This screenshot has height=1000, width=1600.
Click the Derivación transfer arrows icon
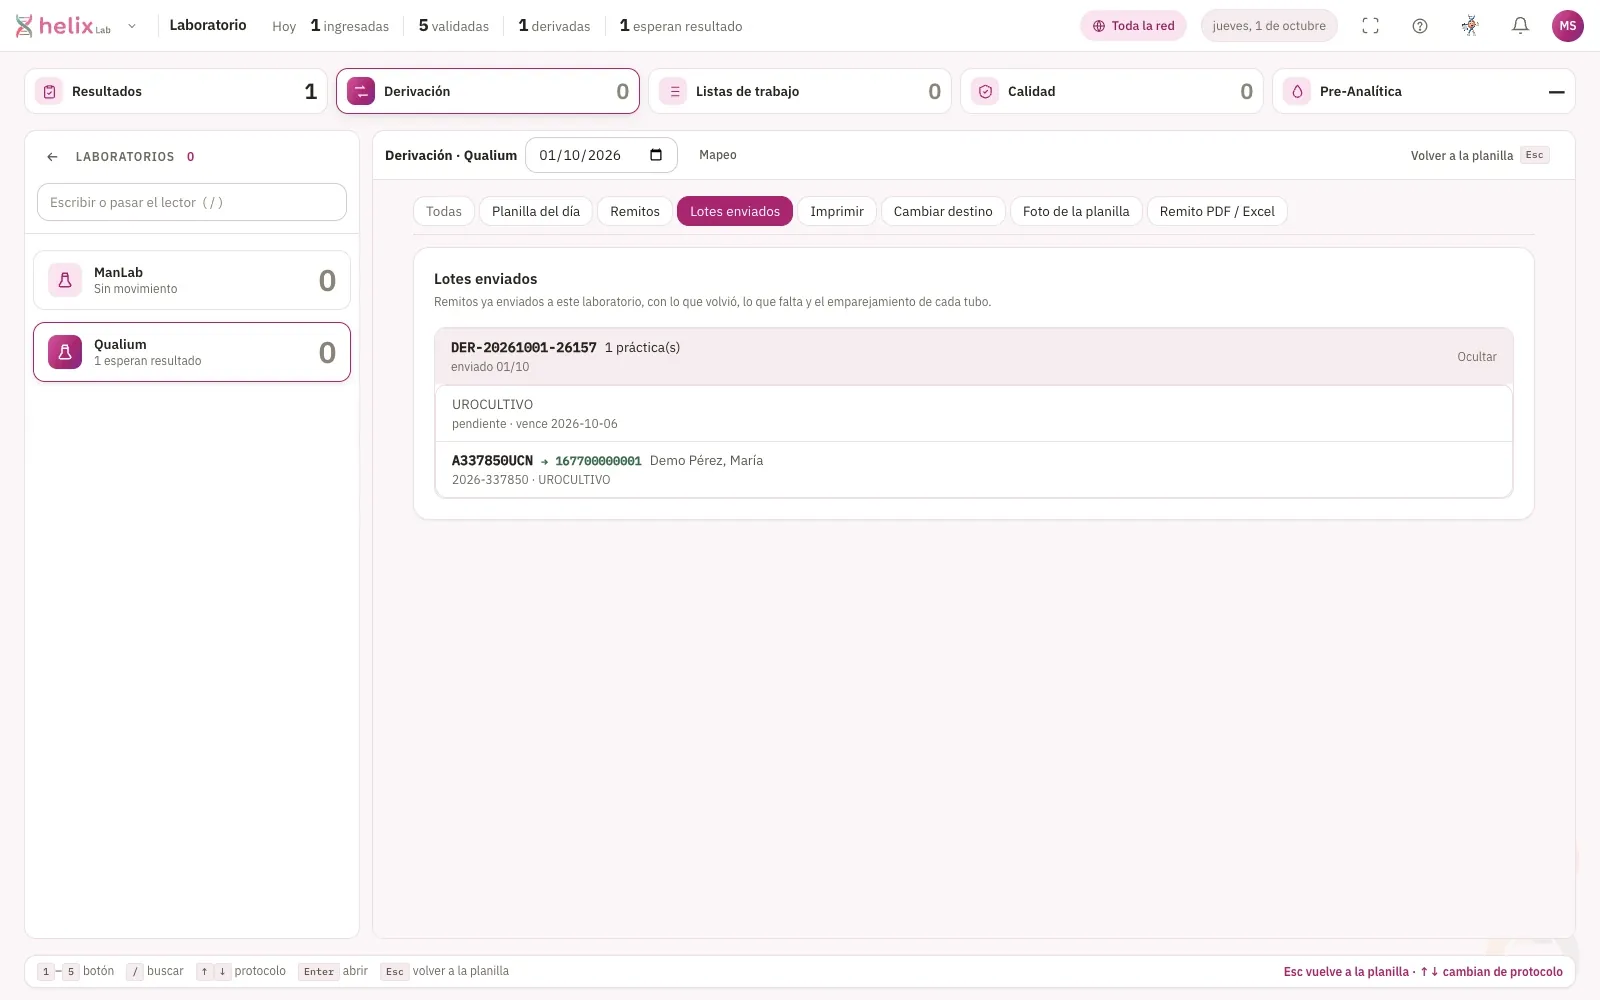tap(361, 91)
